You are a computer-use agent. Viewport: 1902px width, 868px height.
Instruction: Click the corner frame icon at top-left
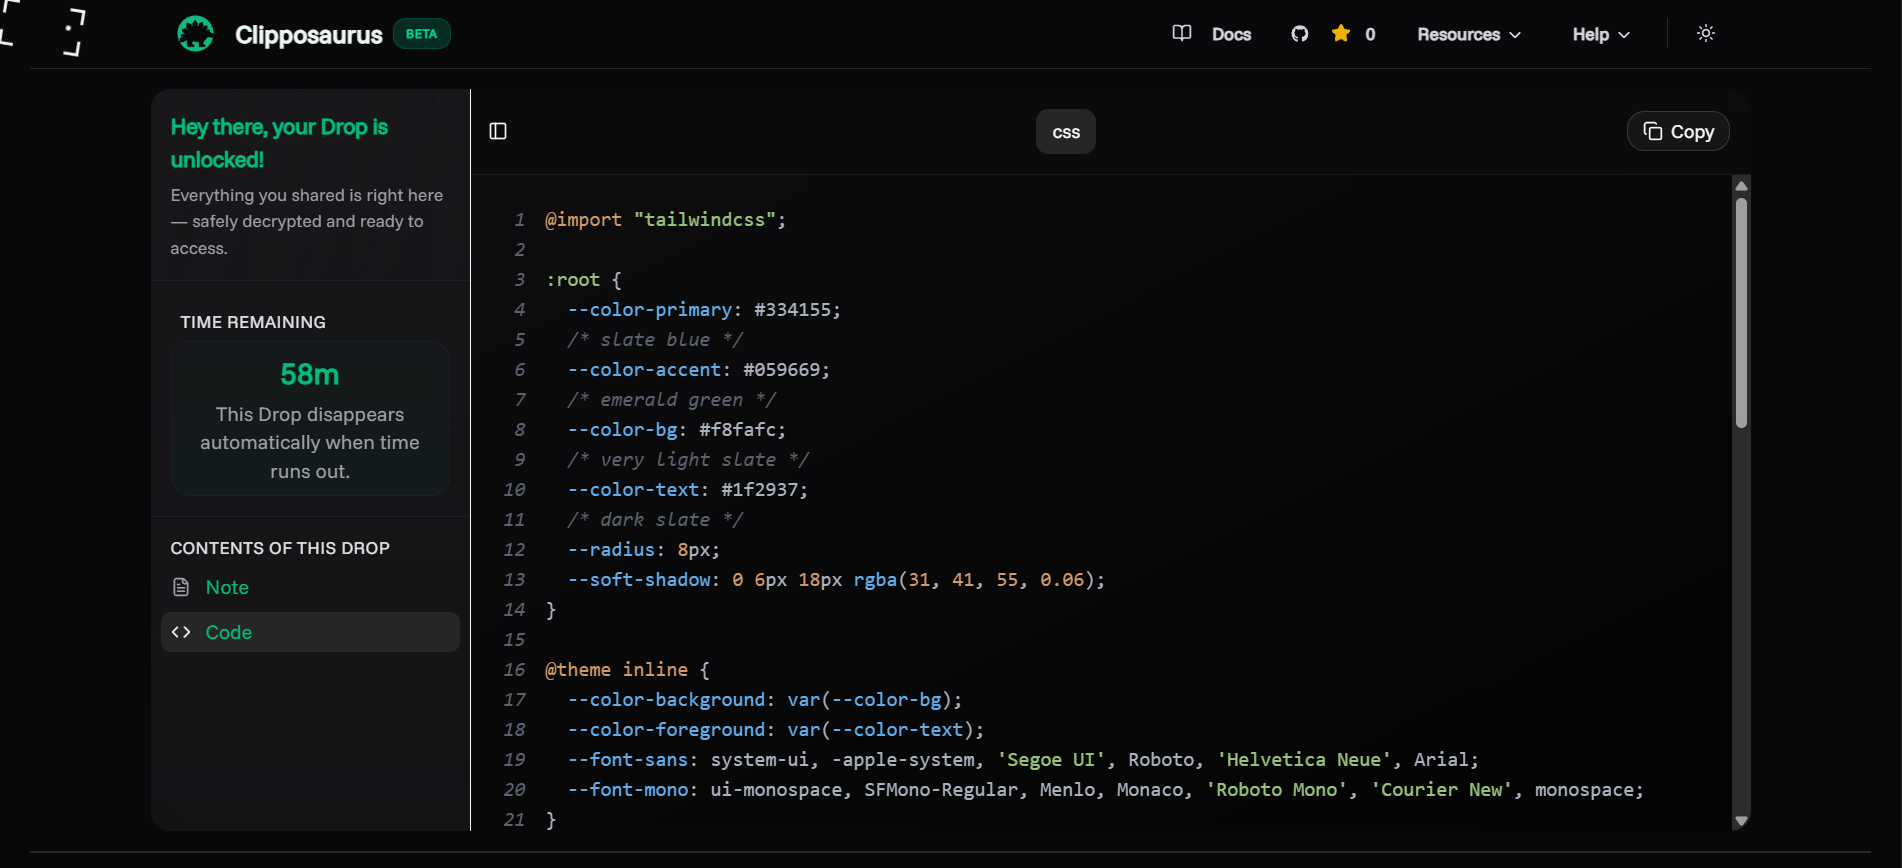(42, 30)
